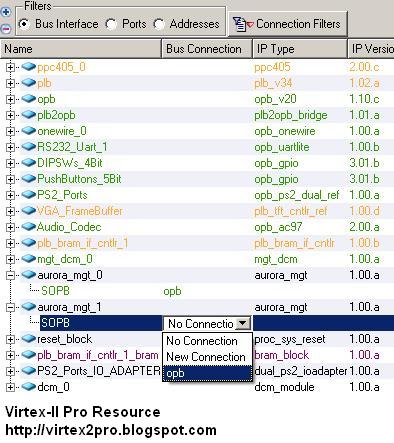Click the plb2opb bridge component icon

[29, 114]
